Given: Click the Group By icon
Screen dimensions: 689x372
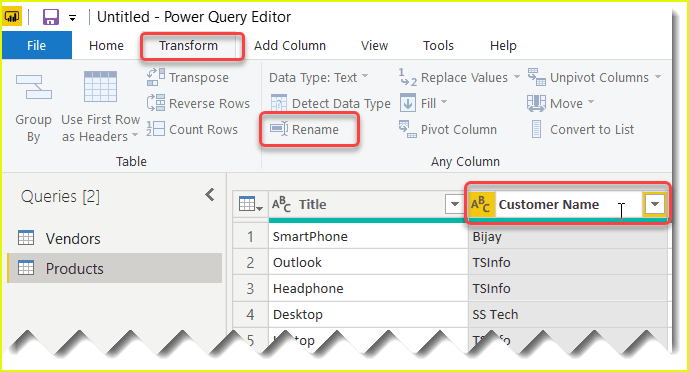Looking at the screenshot, I should (34, 87).
